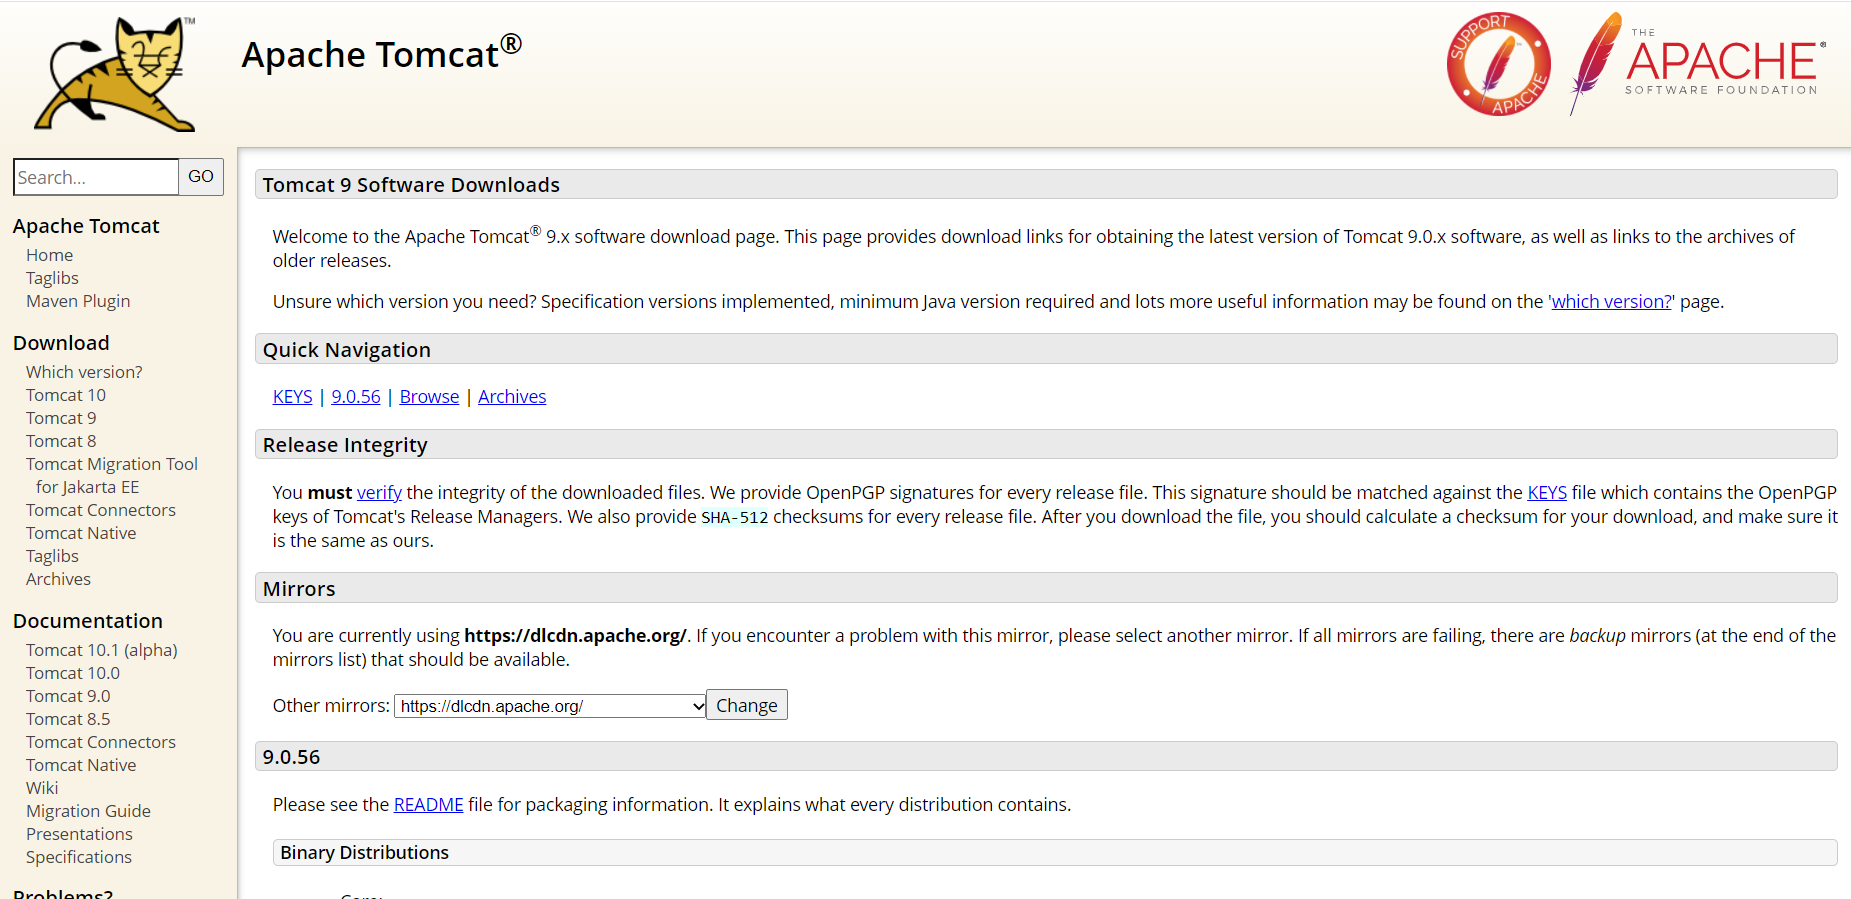Open Archives in Download sidebar
This screenshot has height=899, width=1851.
58,579
